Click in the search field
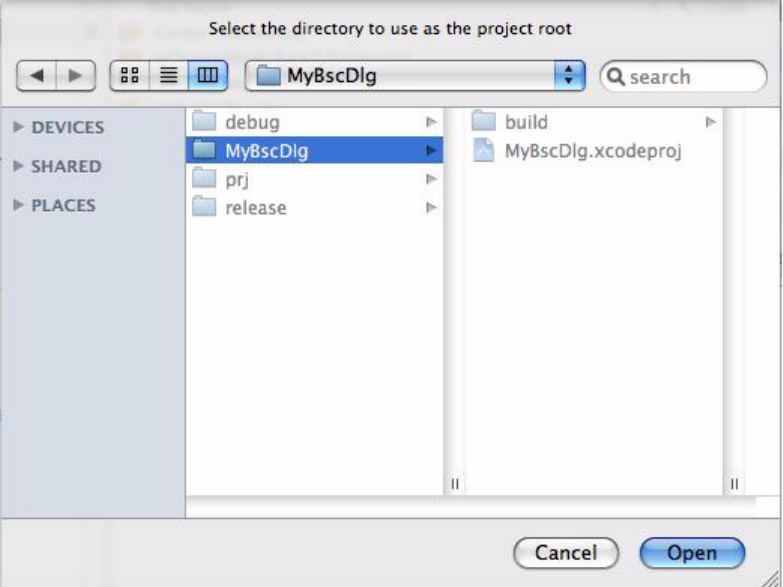 coord(683,76)
